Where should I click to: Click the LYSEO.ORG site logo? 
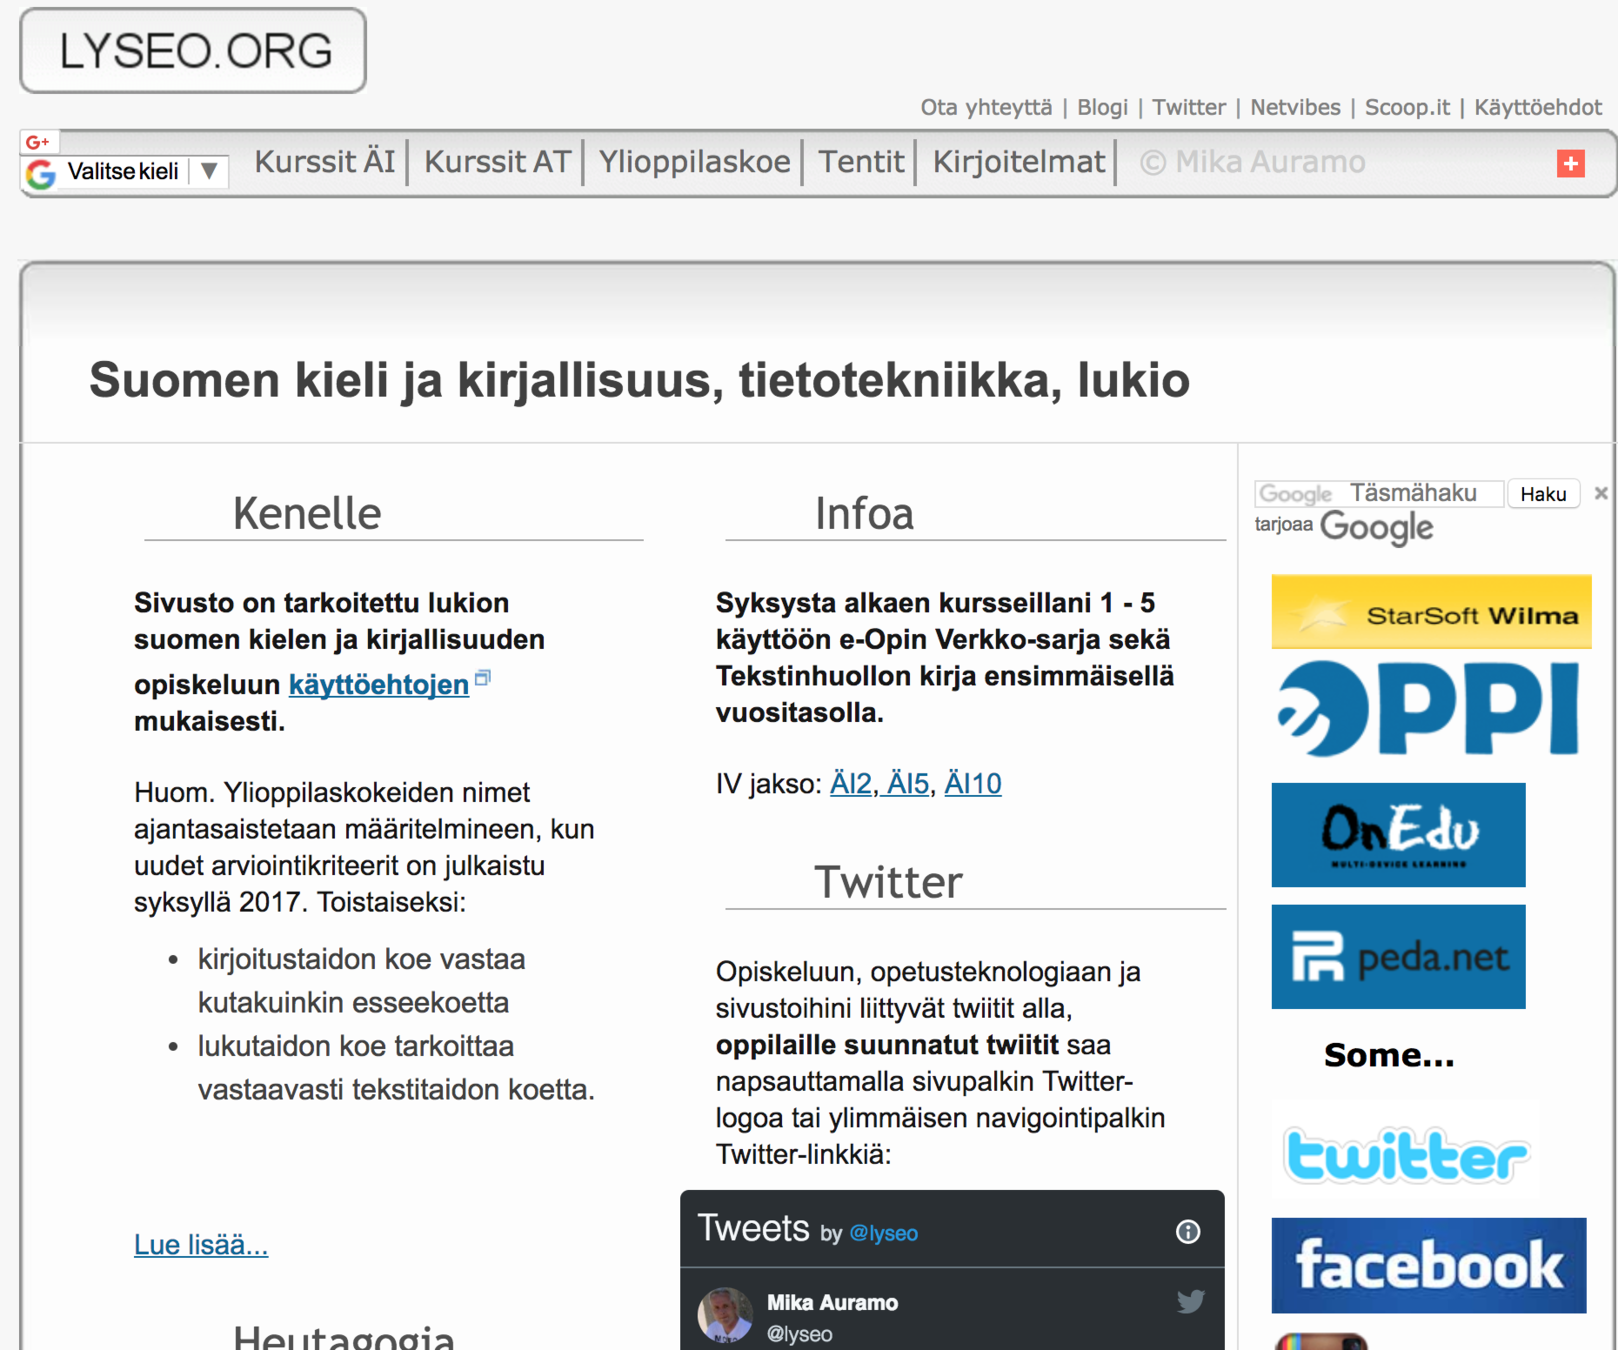193,51
